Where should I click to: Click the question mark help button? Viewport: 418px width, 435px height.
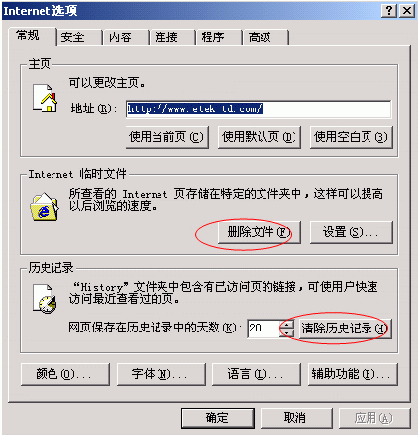pos(389,11)
